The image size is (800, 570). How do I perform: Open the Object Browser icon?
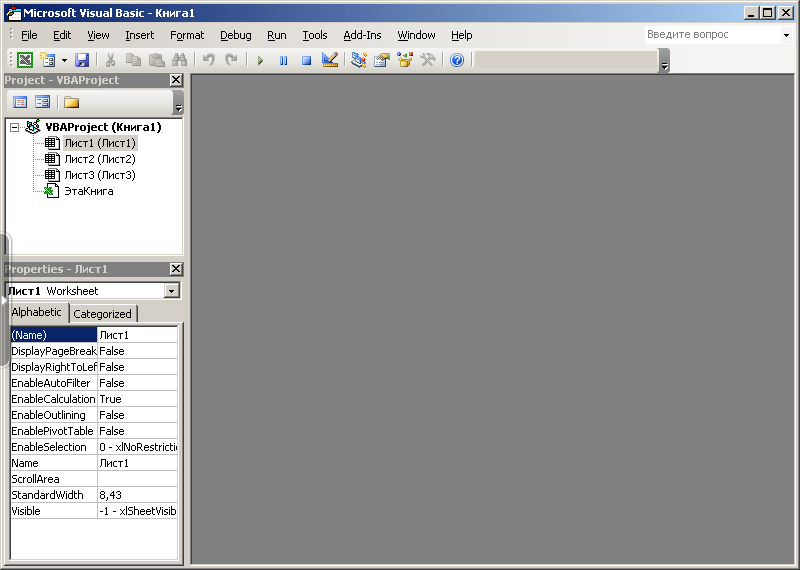tap(405, 60)
